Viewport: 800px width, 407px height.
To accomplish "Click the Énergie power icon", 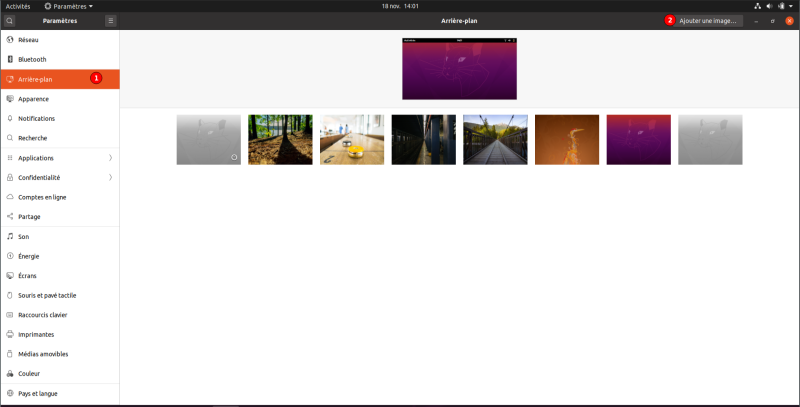I will click(10, 256).
